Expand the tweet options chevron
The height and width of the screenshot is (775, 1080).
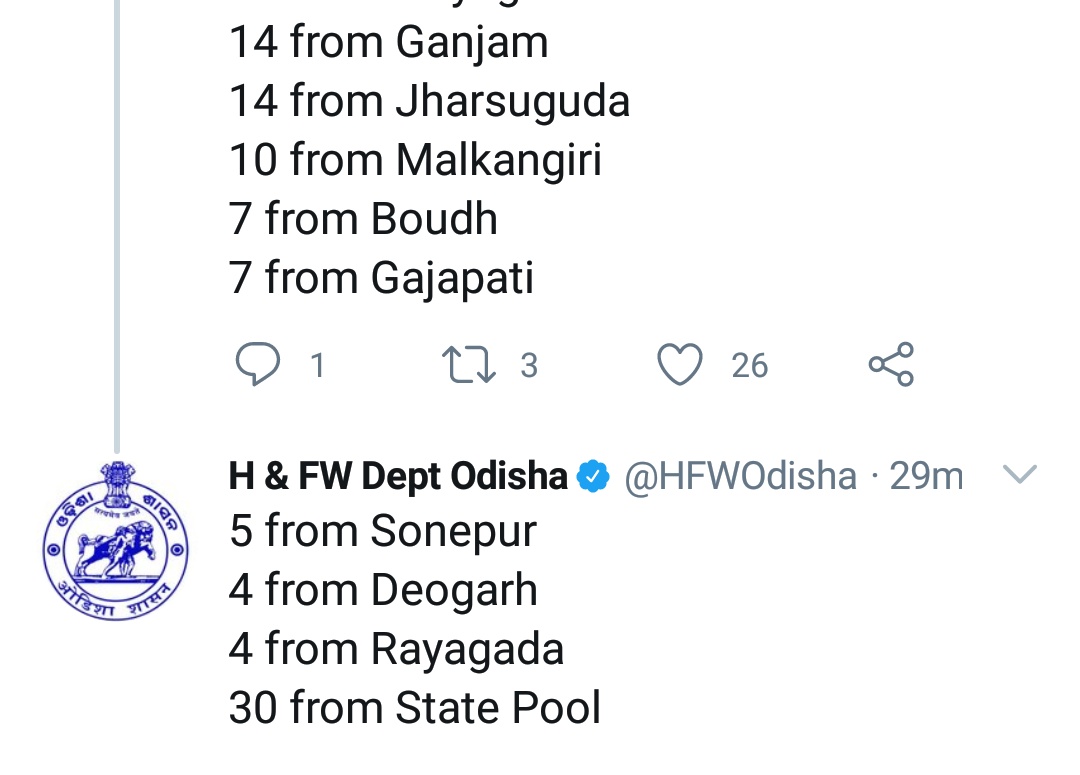(x=1019, y=476)
